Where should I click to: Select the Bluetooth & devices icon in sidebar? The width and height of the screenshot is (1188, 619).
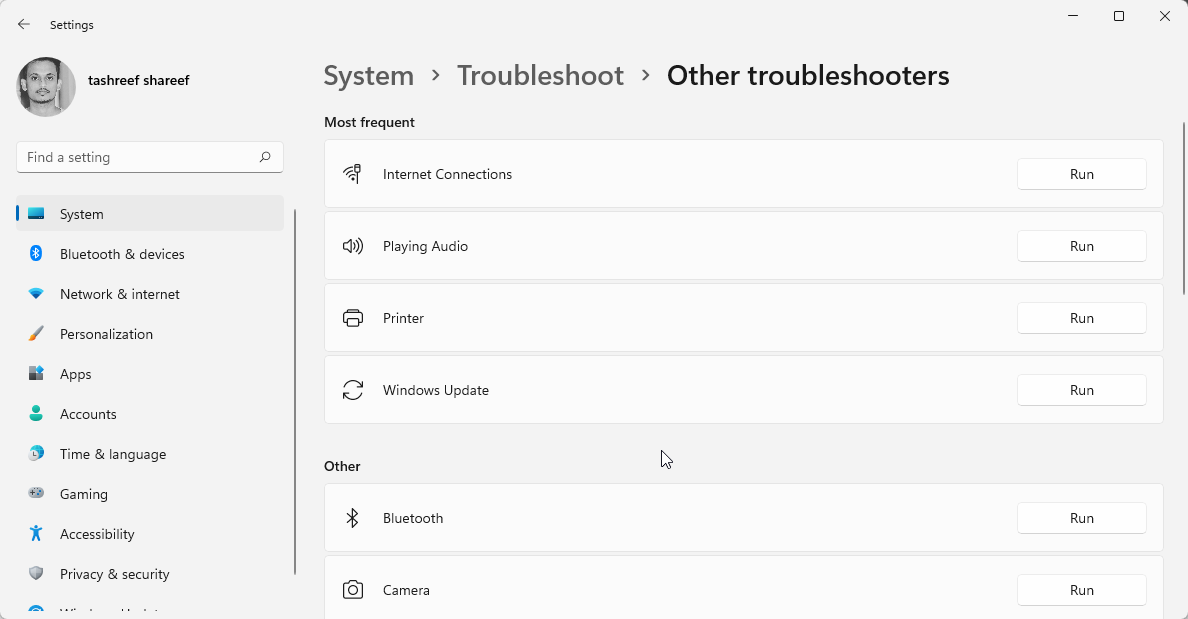[36, 254]
